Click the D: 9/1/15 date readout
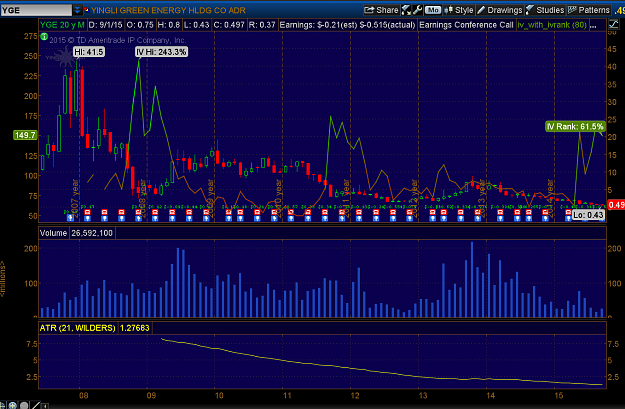 click(106, 25)
